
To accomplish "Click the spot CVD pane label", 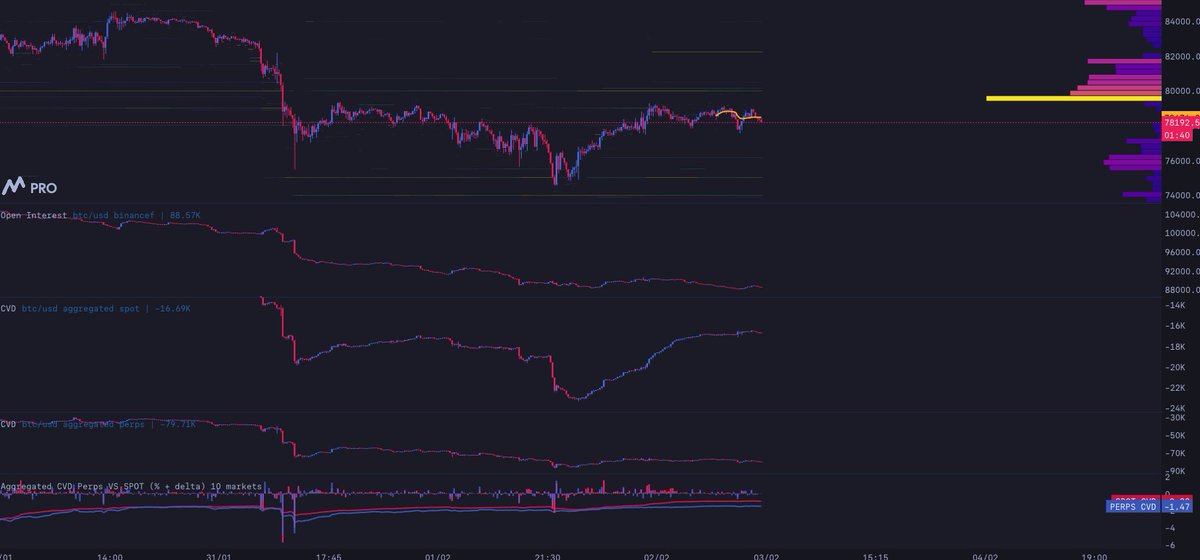I will 95,309.
